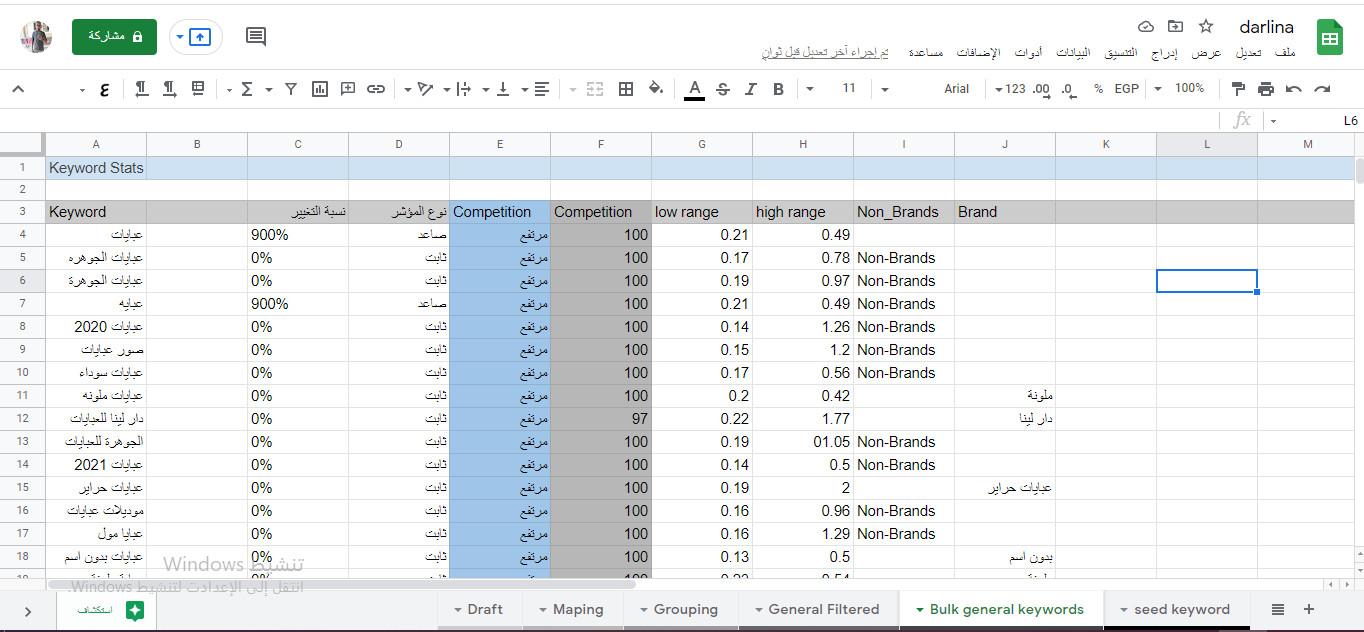Create a filter with the filter icon

coord(290,88)
